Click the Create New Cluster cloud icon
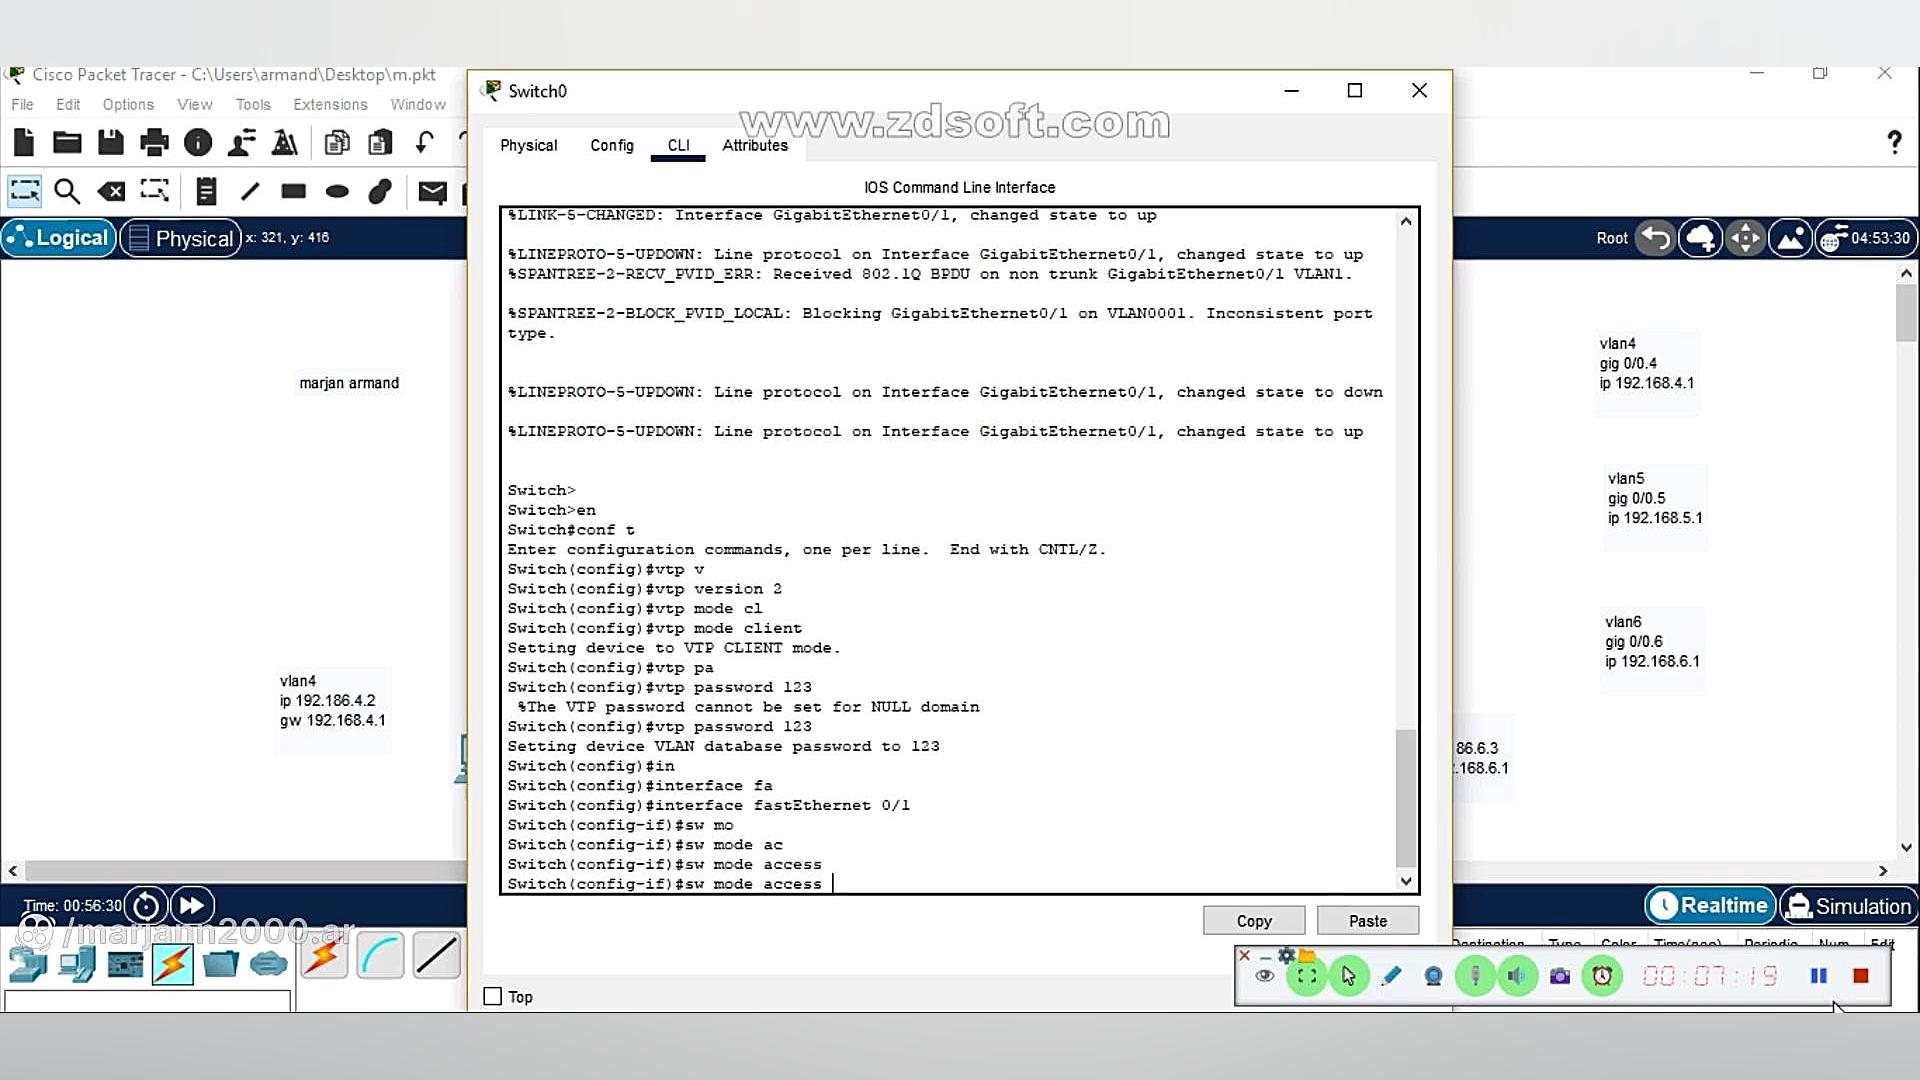1920x1080 pixels. point(1700,238)
